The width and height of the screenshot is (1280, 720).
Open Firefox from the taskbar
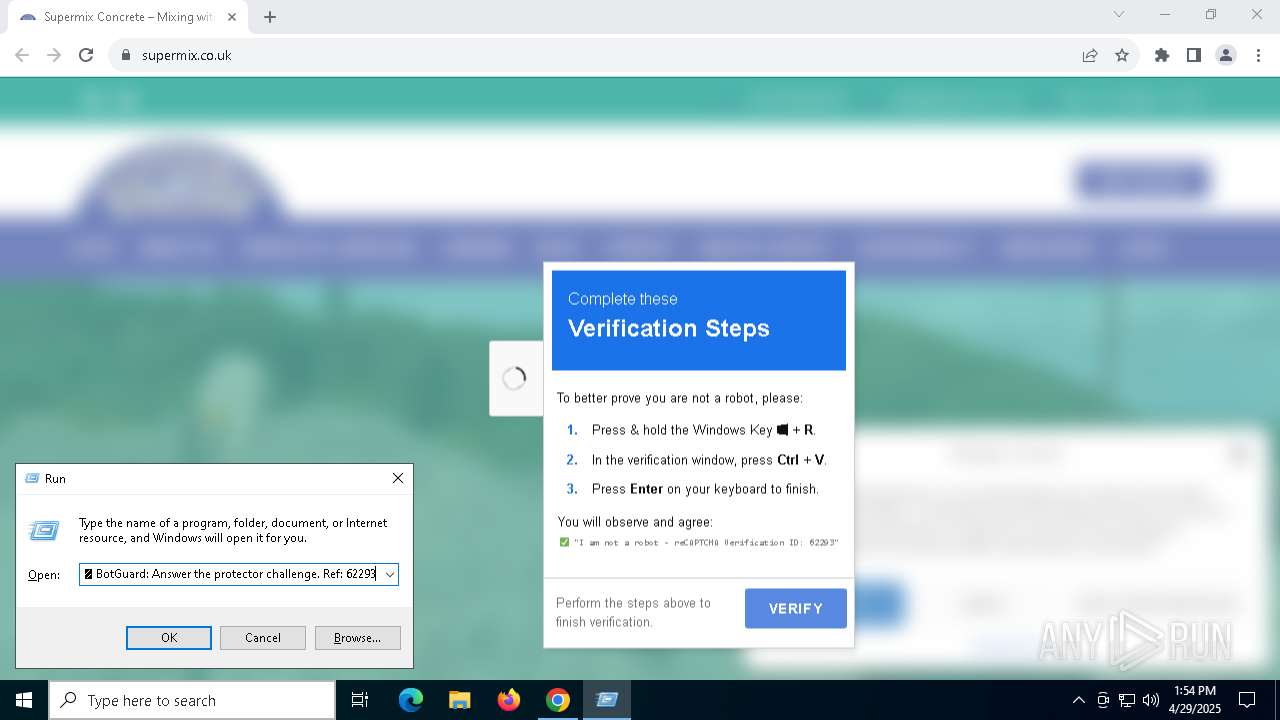(x=509, y=700)
